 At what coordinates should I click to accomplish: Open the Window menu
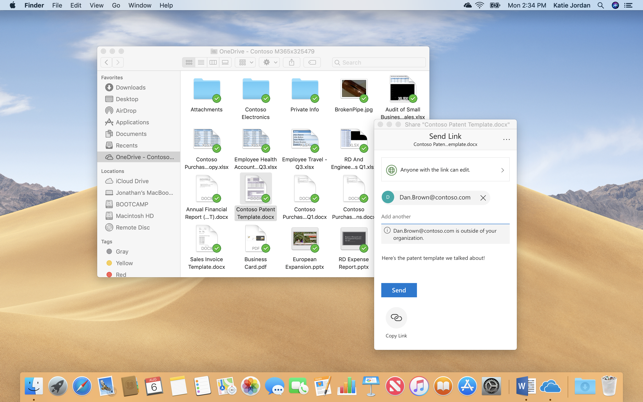140,5
